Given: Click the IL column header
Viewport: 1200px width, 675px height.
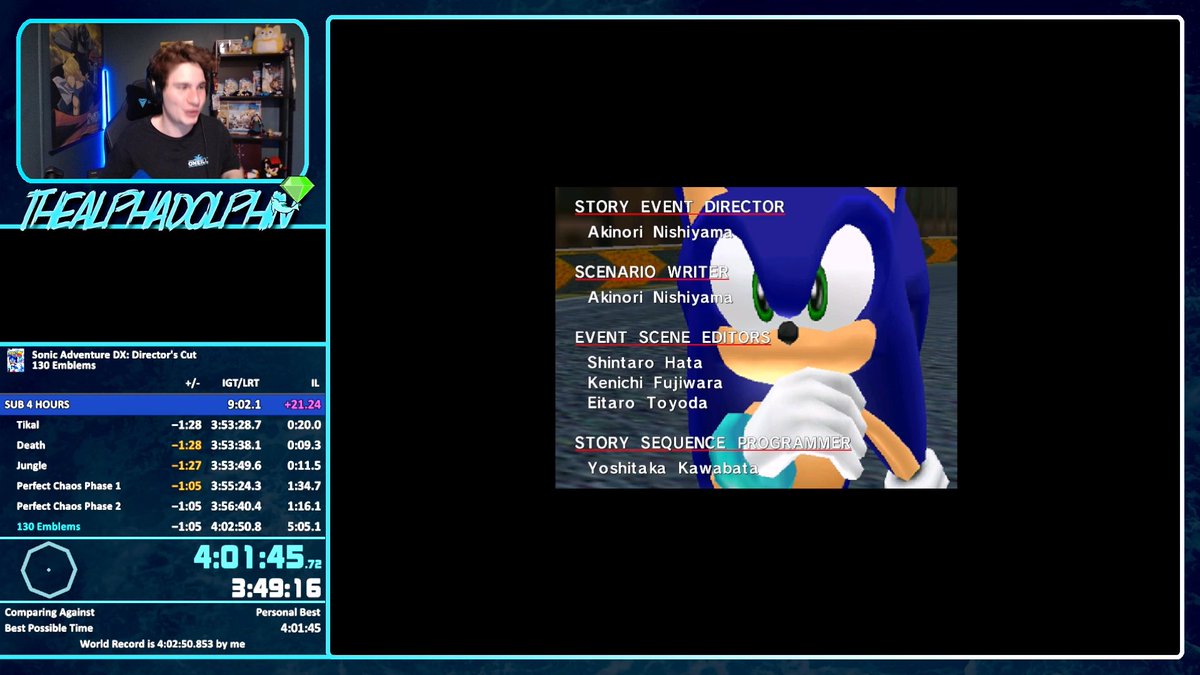Looking at the screenshot, I should (315, 383).
